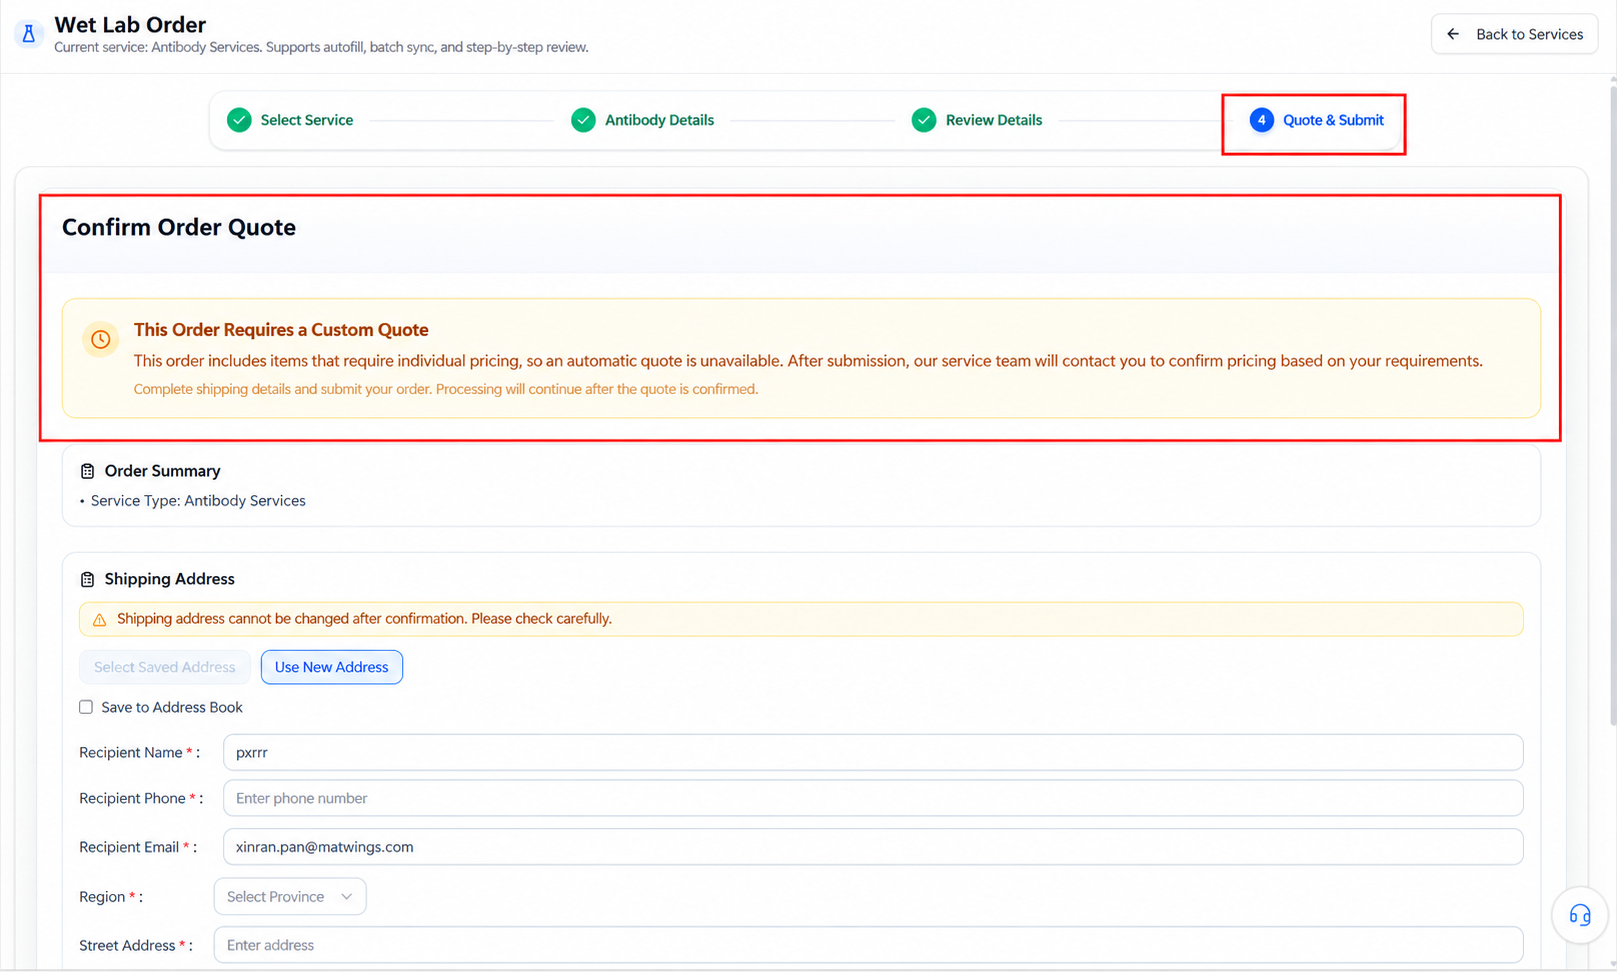Click the green checkmark beside Select Service
The width and height of the screenshot is (1617, 972).
239,120
